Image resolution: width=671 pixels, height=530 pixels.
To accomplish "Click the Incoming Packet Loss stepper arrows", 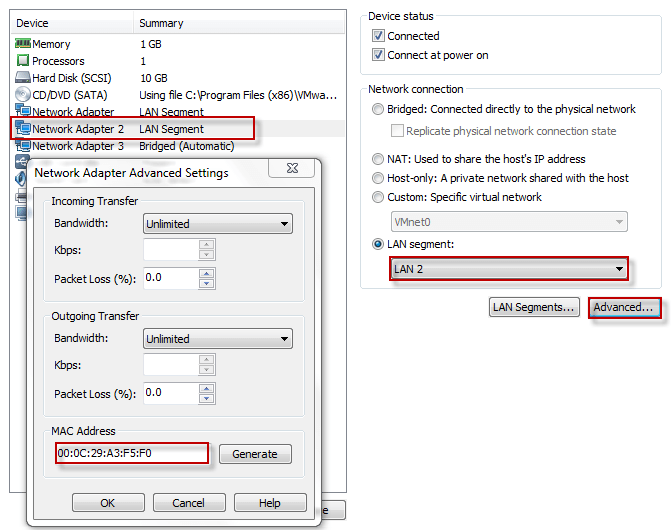I will pos(207,277).
